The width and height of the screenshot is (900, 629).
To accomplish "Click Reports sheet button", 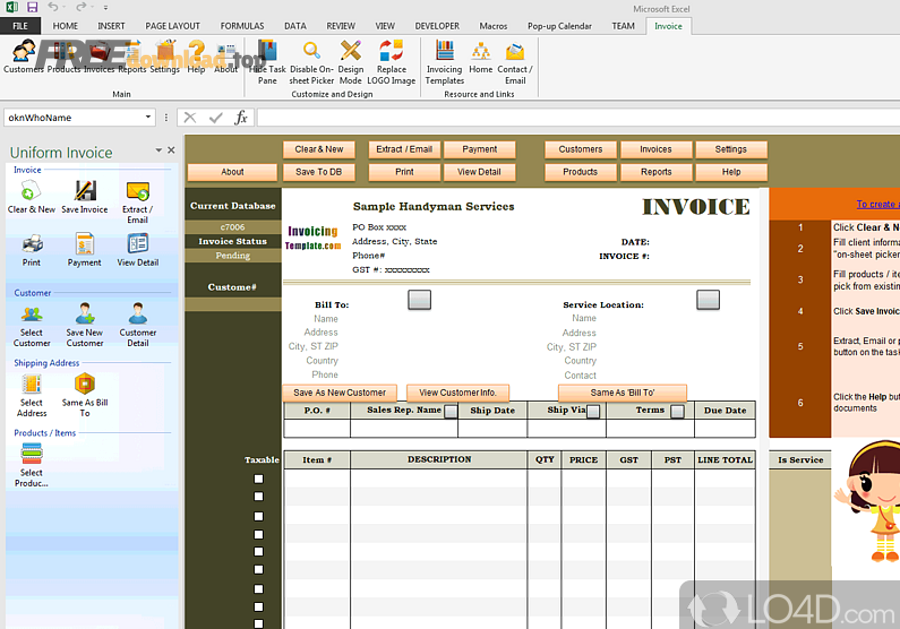I will (x=656, y=172).
